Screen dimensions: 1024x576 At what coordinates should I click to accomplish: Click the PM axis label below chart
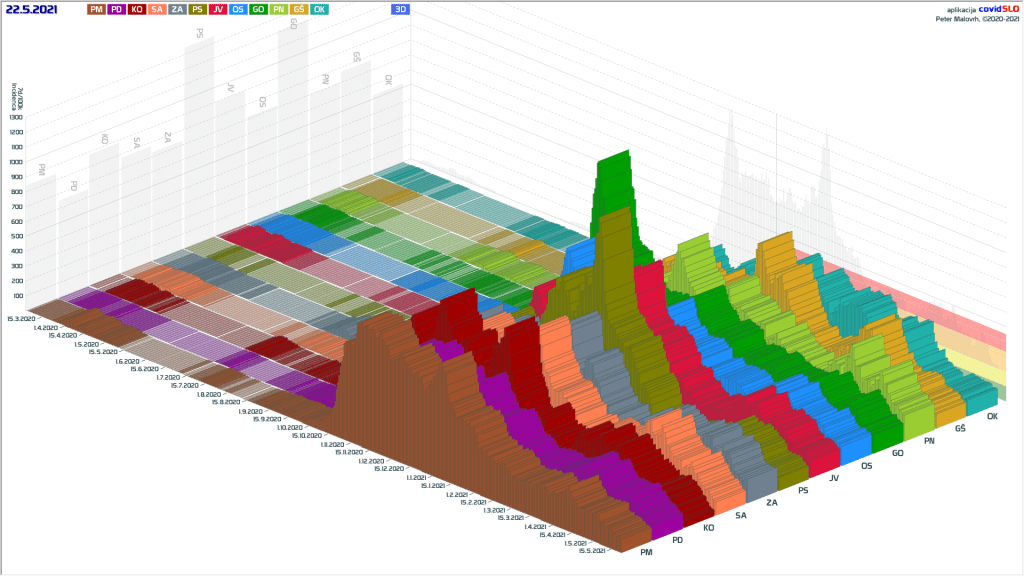[x=646, y=552]
